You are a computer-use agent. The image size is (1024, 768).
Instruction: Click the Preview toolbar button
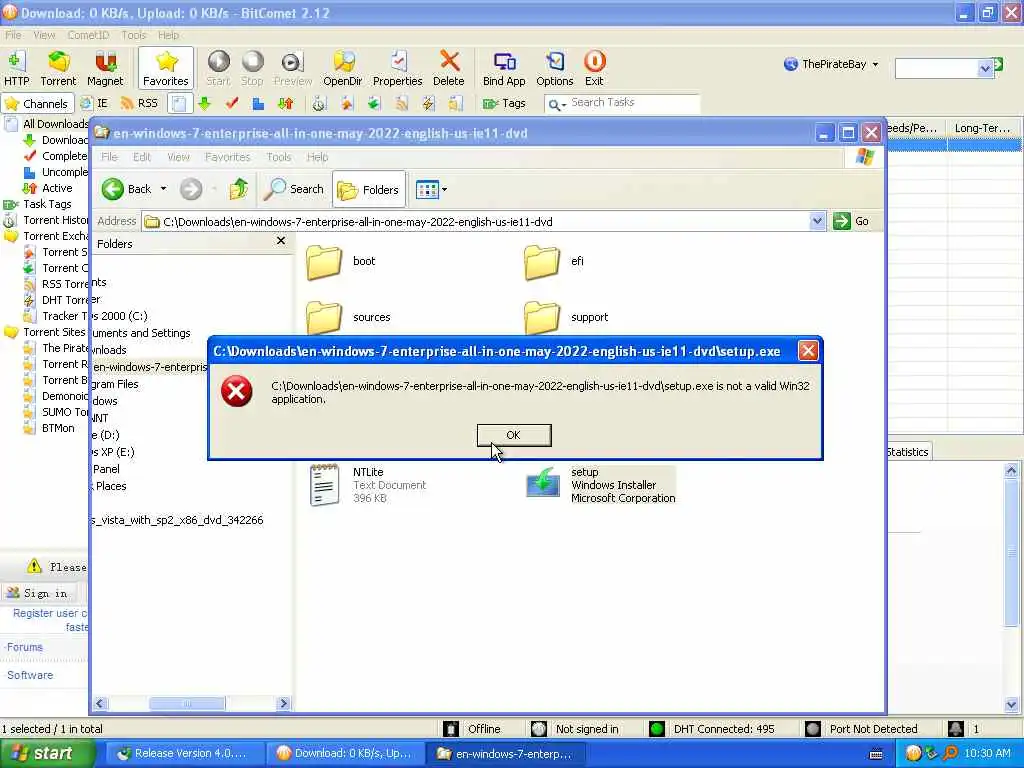(x=293, y=69)
